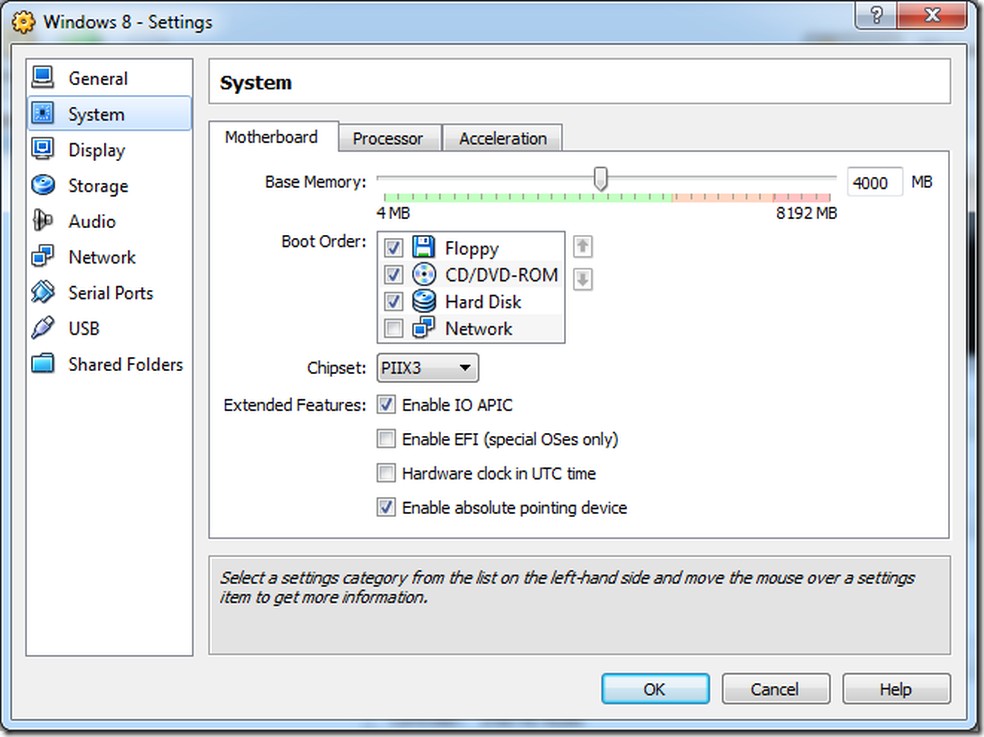Move boot device up with arrow button
The width and height of the screenshot is (984, 737).
(582, 246)
